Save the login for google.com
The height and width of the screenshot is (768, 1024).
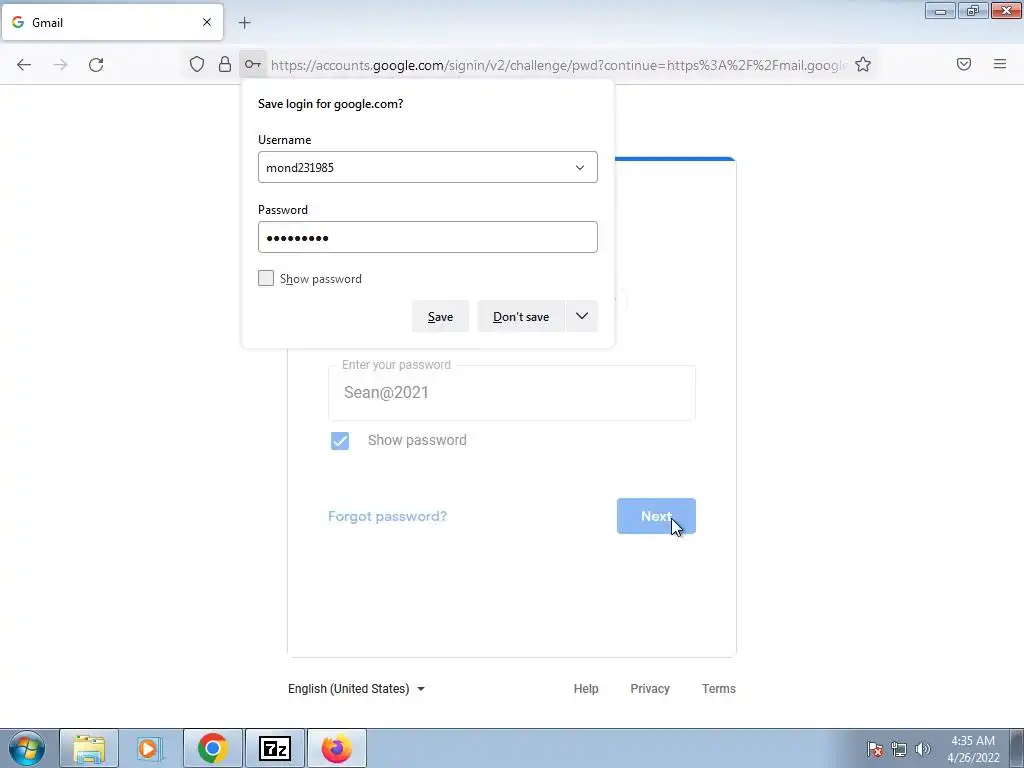pos(440,317)
